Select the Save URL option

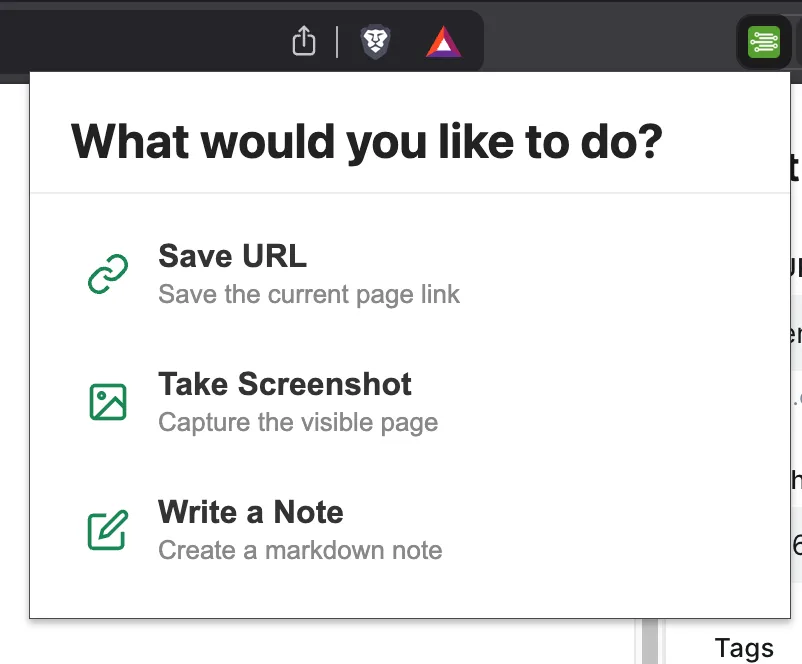[x=410, y=274]
